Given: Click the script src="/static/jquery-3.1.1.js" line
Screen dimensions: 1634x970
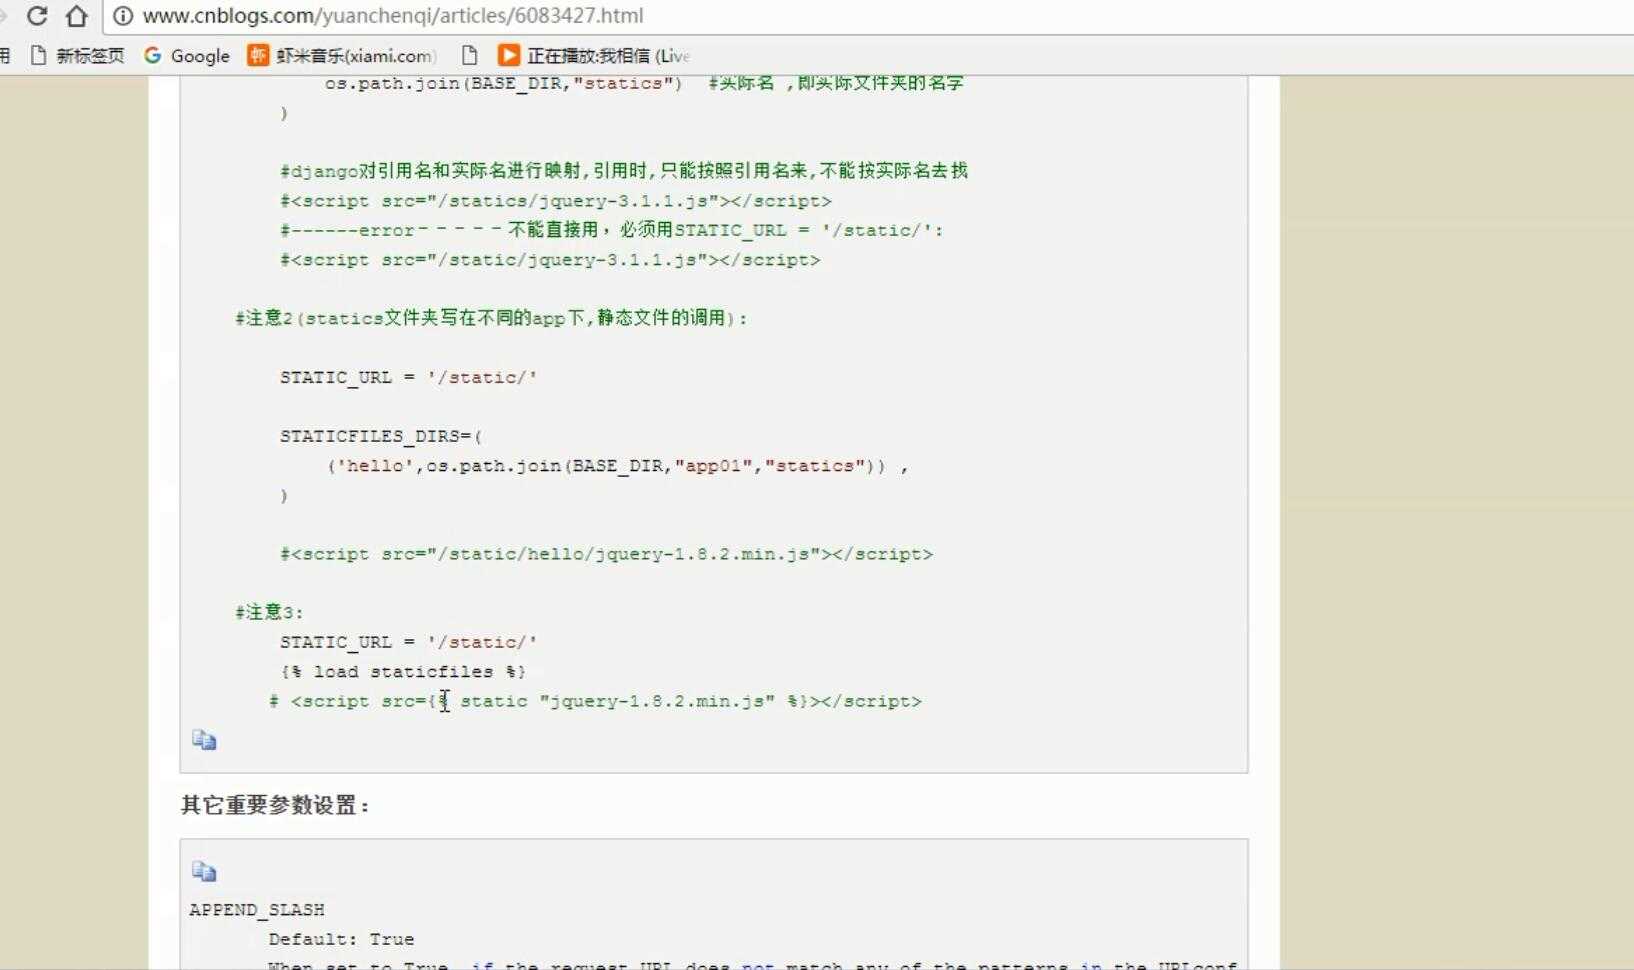Looking at the screenshot, I should tap(550, 260).
